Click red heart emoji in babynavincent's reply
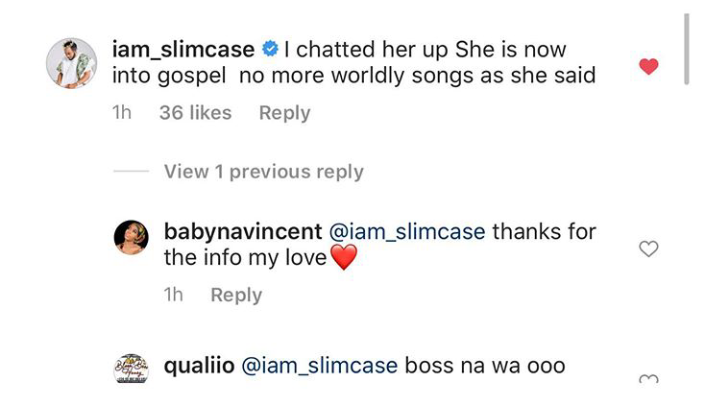Screen dimensions: 720x413 (343, 258)
